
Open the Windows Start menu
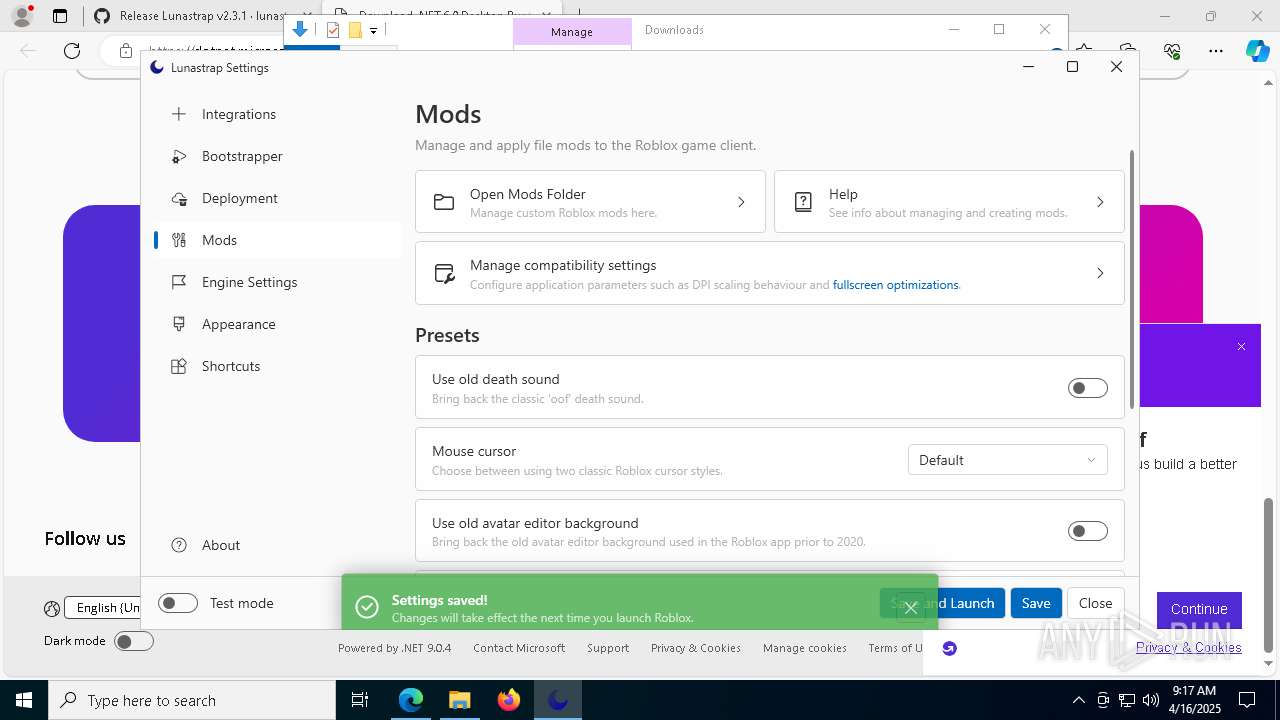click(x=24, y=700)
